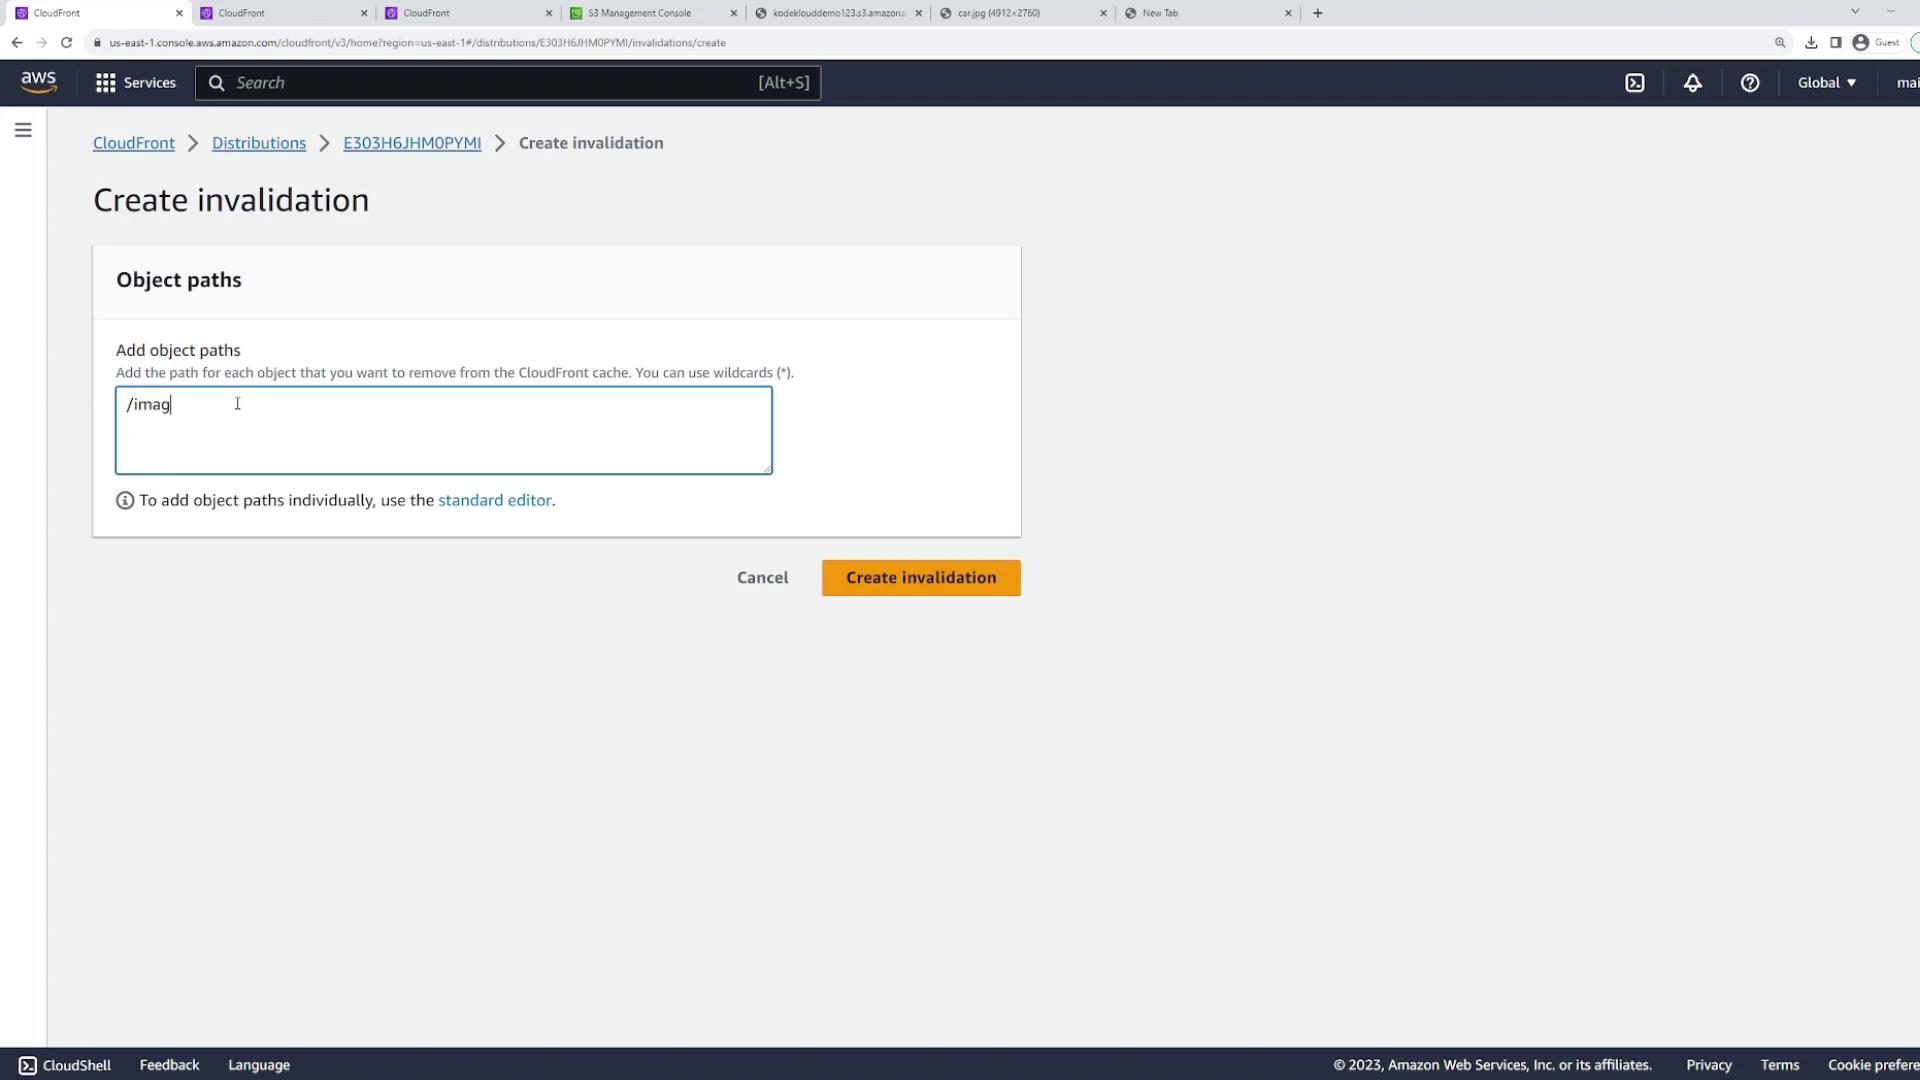
Task: Click the info icon beside editor hint
Action: [x=125, y=500]
